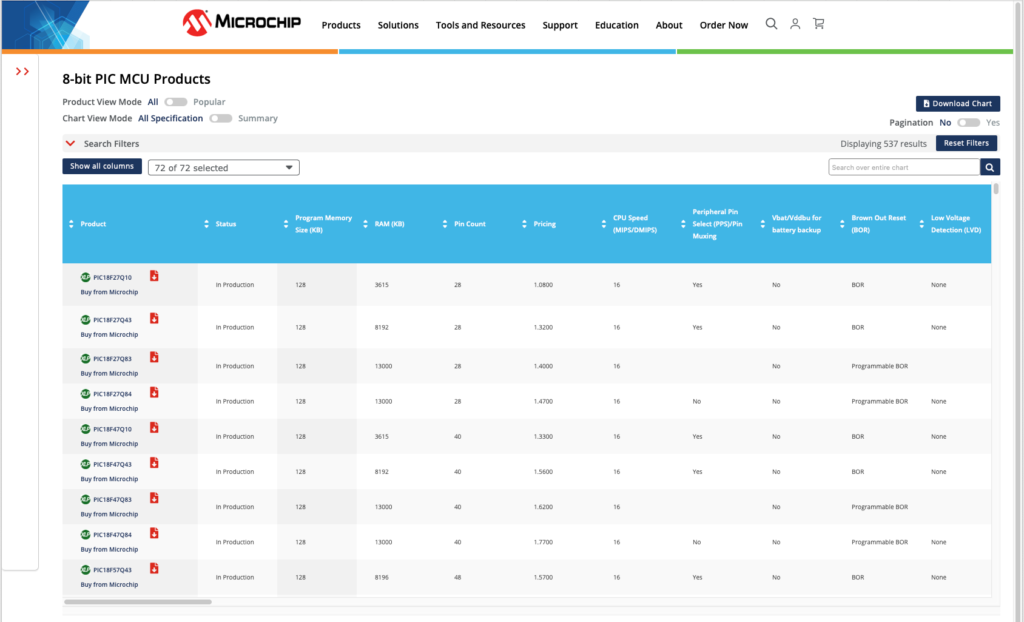
Task: Open Order Now in the navigation
Action: pos(724,25)
